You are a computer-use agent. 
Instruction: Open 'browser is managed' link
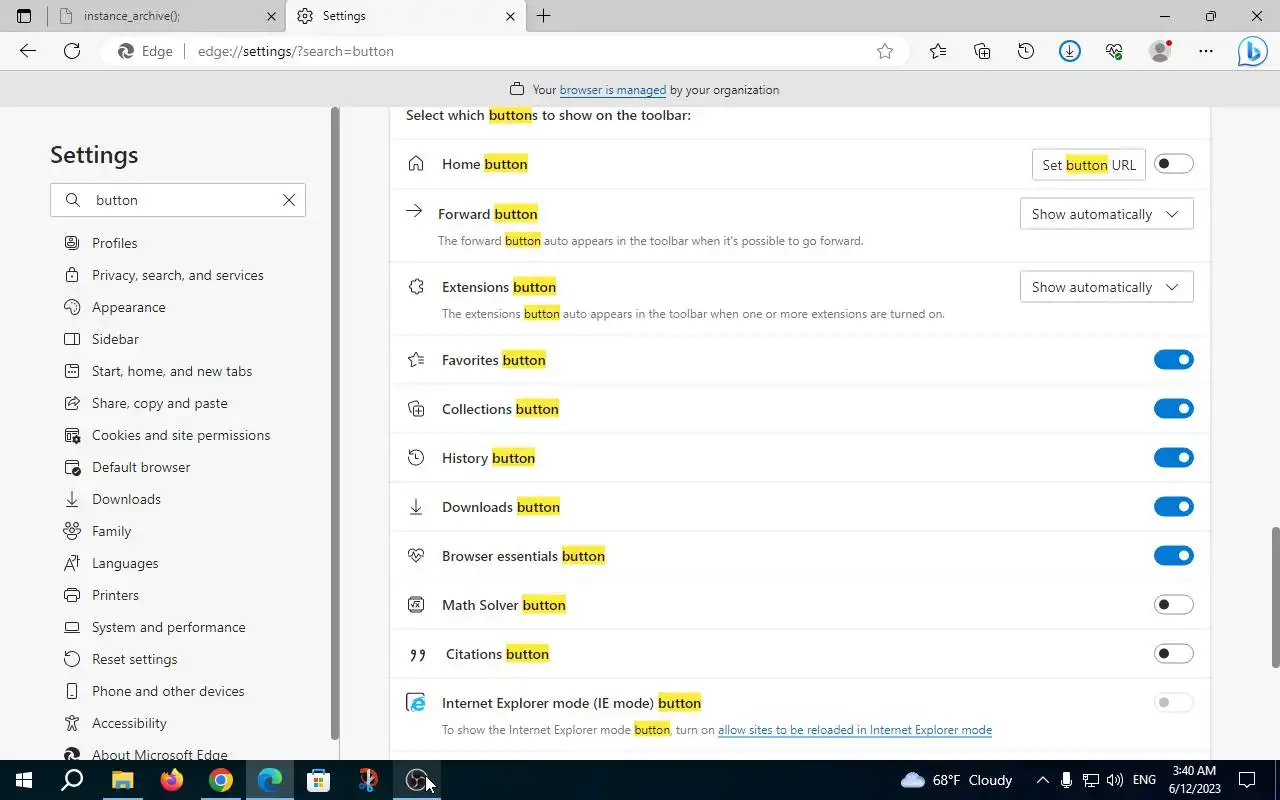coord(612,90)
